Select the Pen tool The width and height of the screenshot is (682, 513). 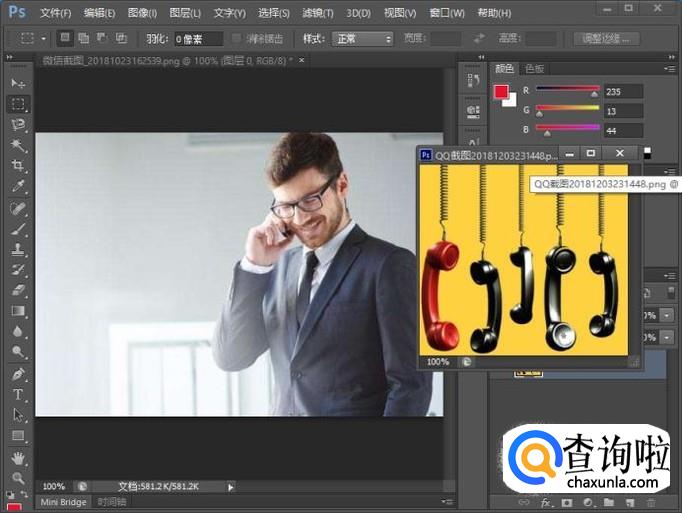pyautogui.click(x=18, y=374)
